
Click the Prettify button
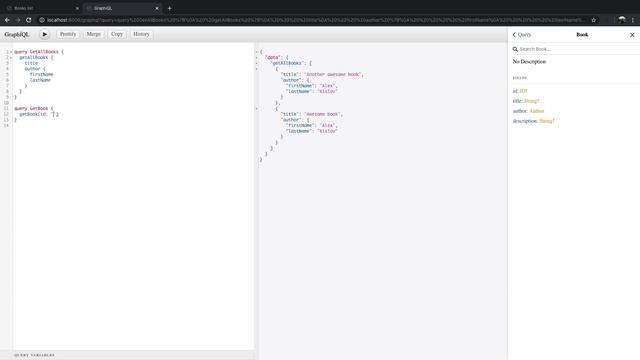[x=68, y=34]
